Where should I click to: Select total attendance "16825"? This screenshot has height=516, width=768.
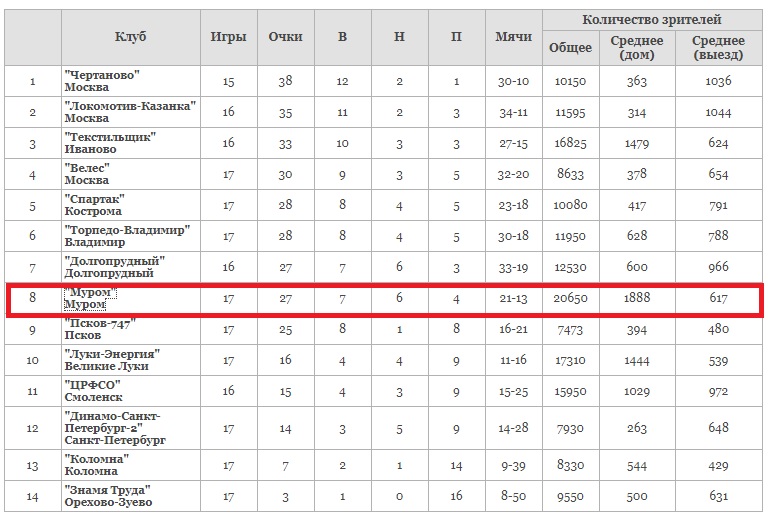(571, 143)
